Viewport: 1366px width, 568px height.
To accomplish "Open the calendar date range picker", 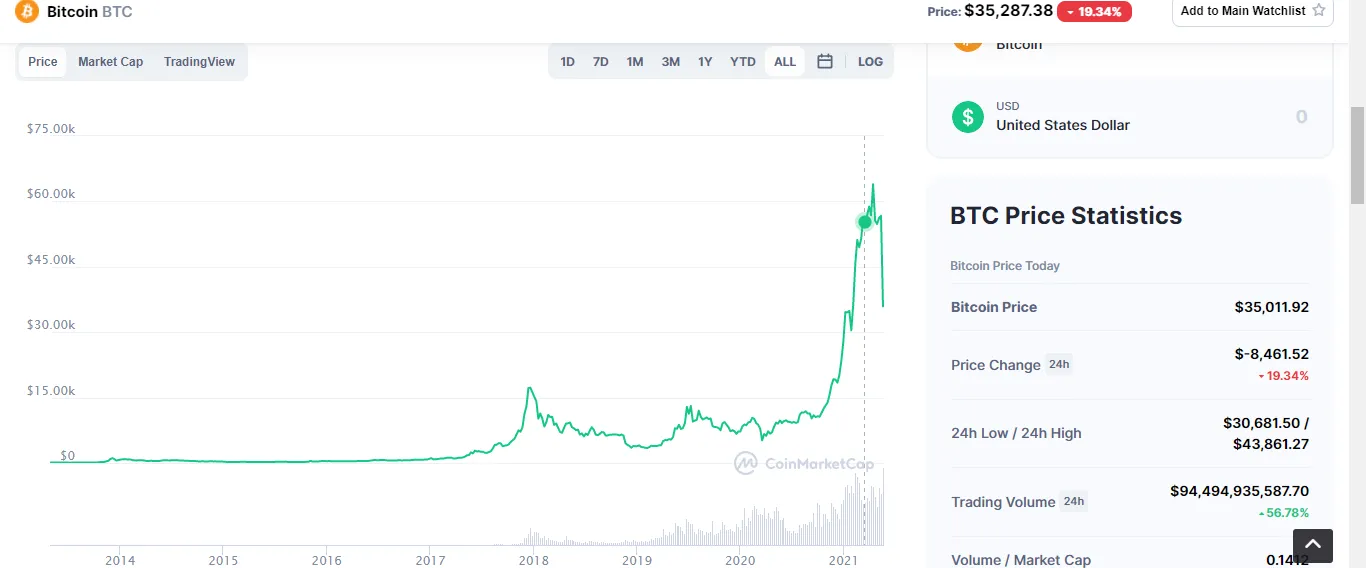I will pyautogui.click(x=825, y=62).
